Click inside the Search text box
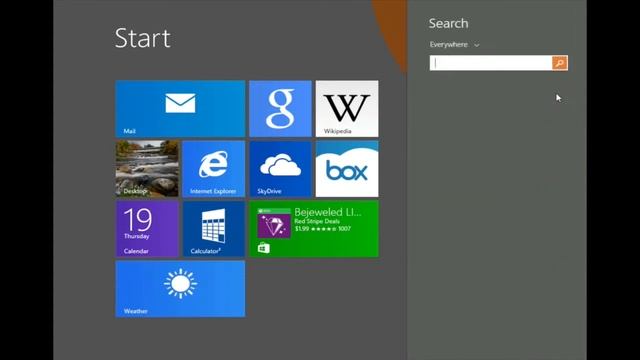 point(491,63)
